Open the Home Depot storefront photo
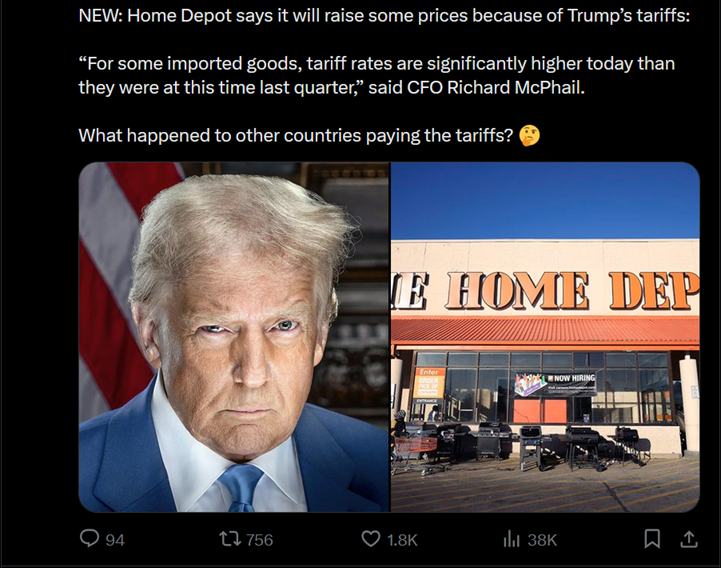The height and width of the screenshot is (568, 721). tap(545, 337)
